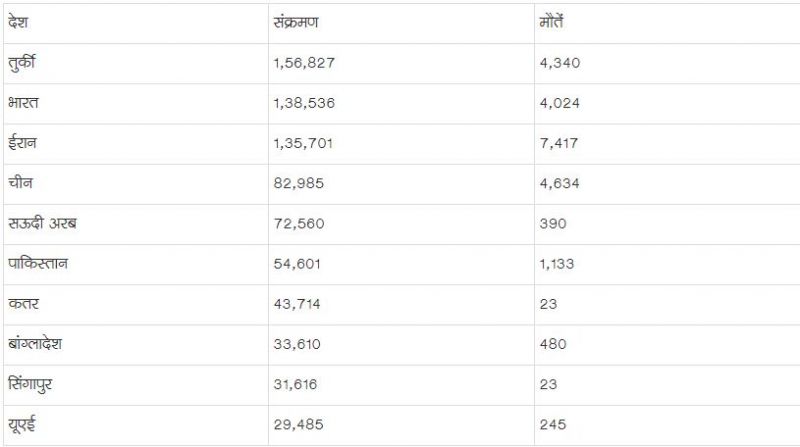800x447 pixels.
Task: Click the पाकिस्तान row label
Action: click(x=39, y=263)
